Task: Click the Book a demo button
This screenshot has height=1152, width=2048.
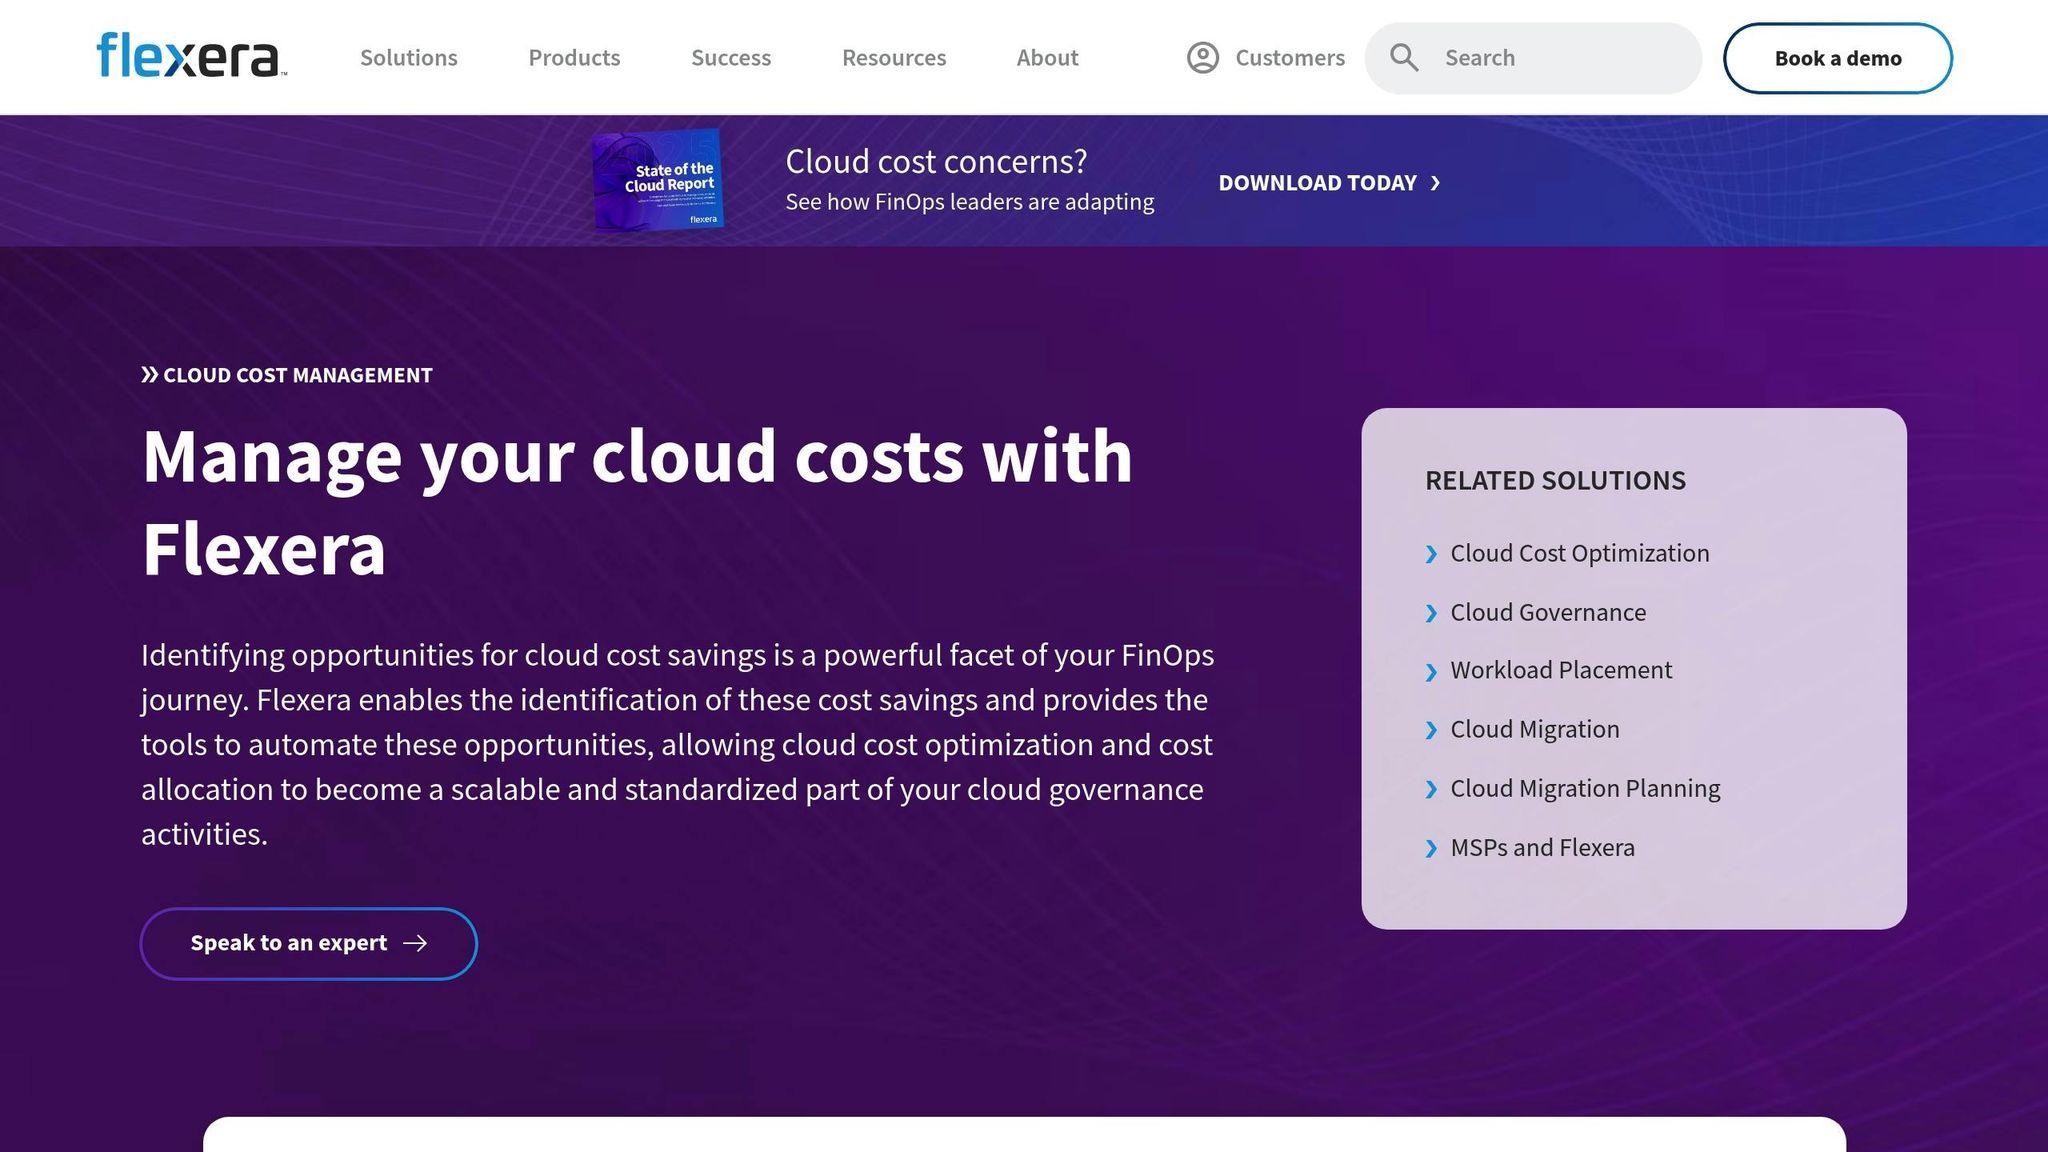Action: (x=1838, y=58)
